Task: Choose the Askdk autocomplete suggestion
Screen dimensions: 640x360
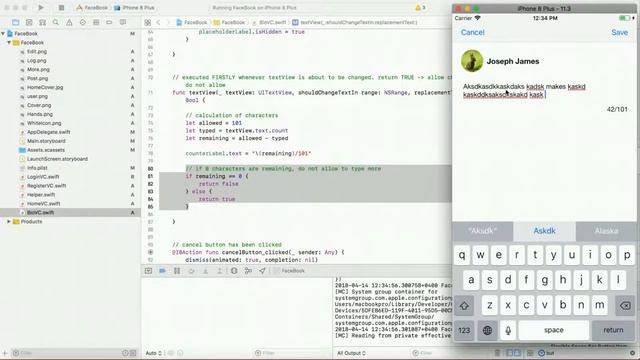Action: pyautogui.click(x=544, y=231)
